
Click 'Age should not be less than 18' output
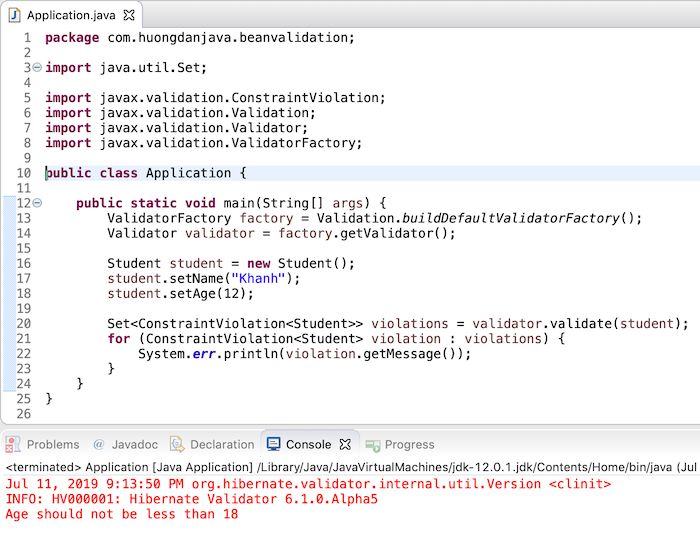pyautogui.click(x=122, y=514)
